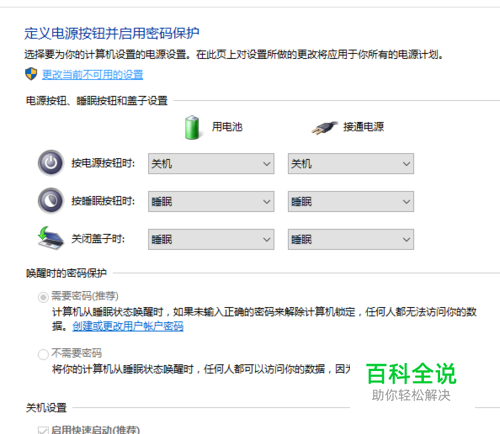500x434 pixels.
Task: Click 唤醒时的密码保护 section title
Action: tap(66, 273)
